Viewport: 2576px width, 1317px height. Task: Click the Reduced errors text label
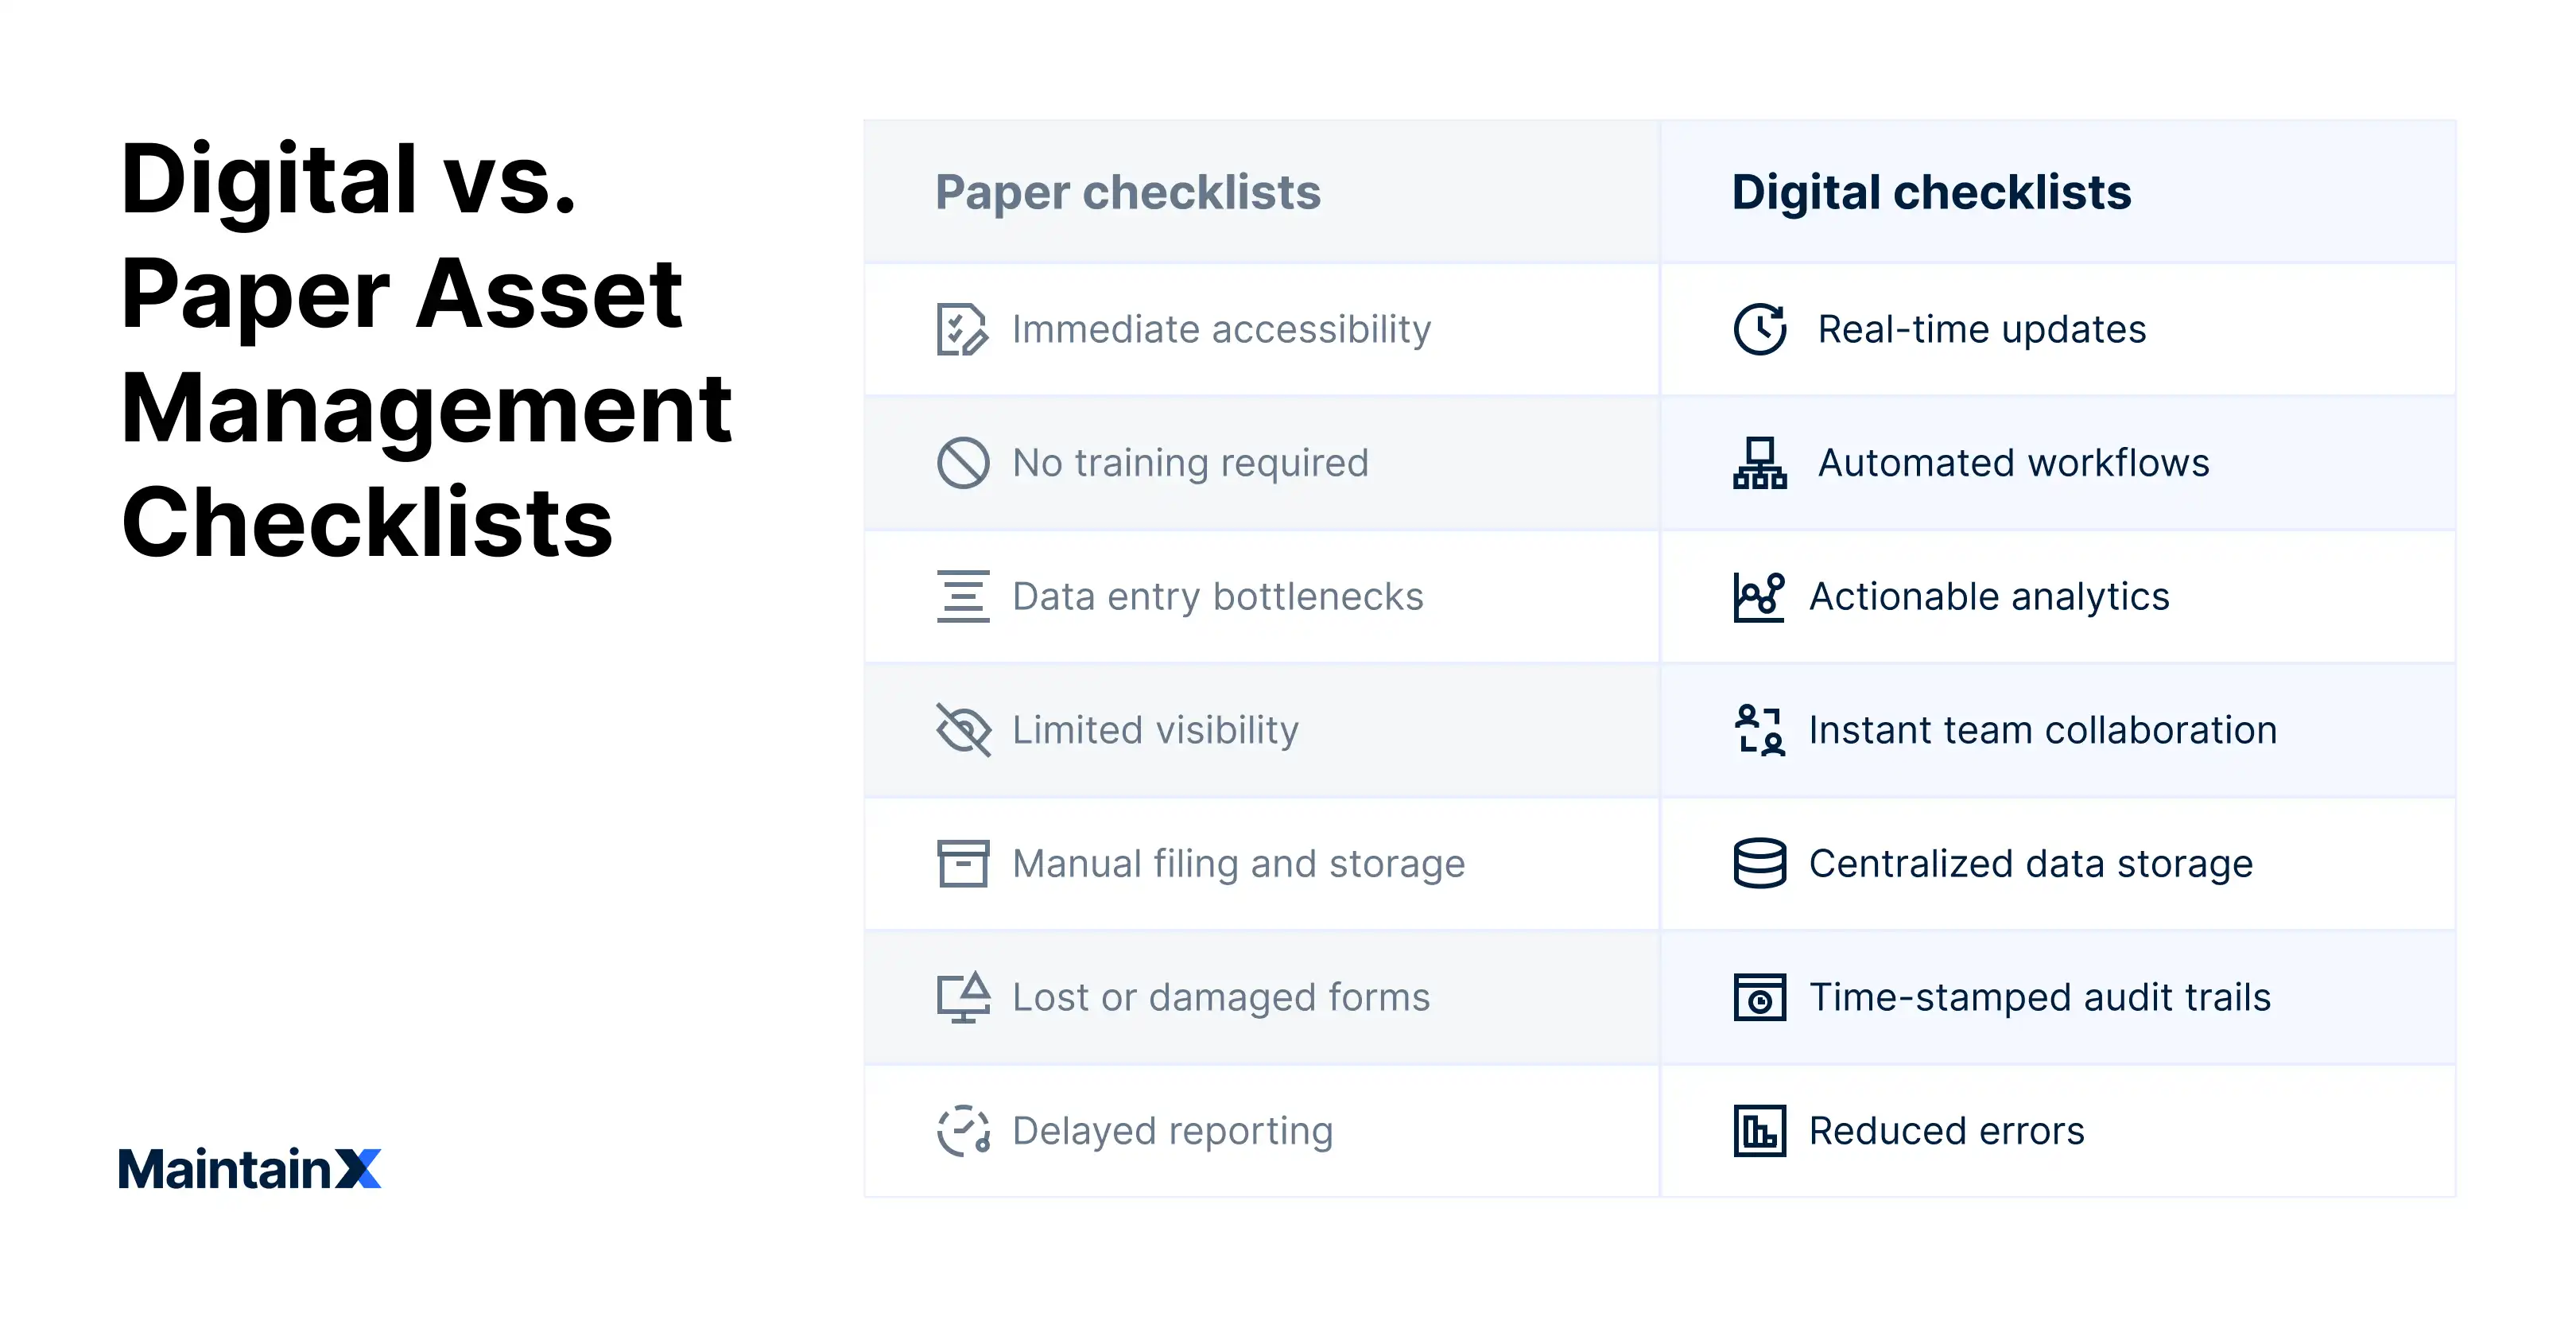1946,1131
